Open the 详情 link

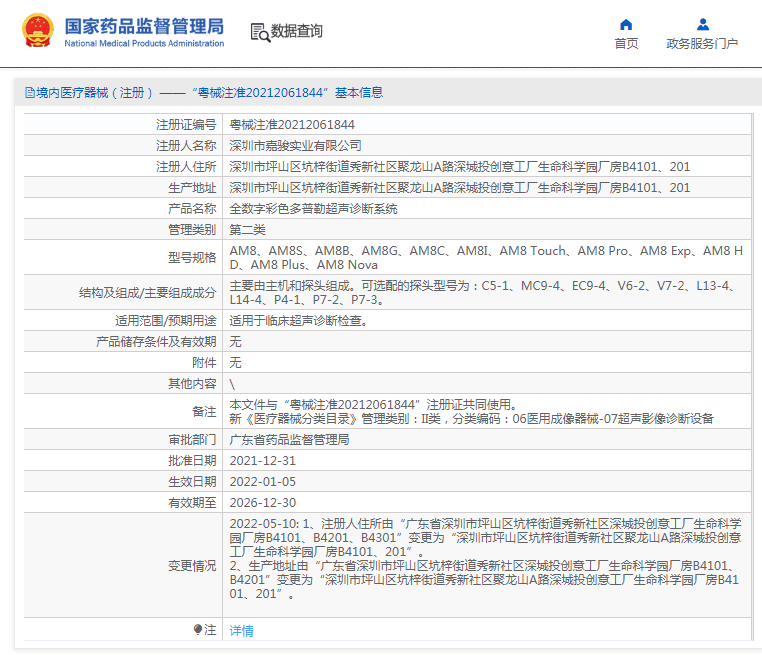tap(241, 631)
